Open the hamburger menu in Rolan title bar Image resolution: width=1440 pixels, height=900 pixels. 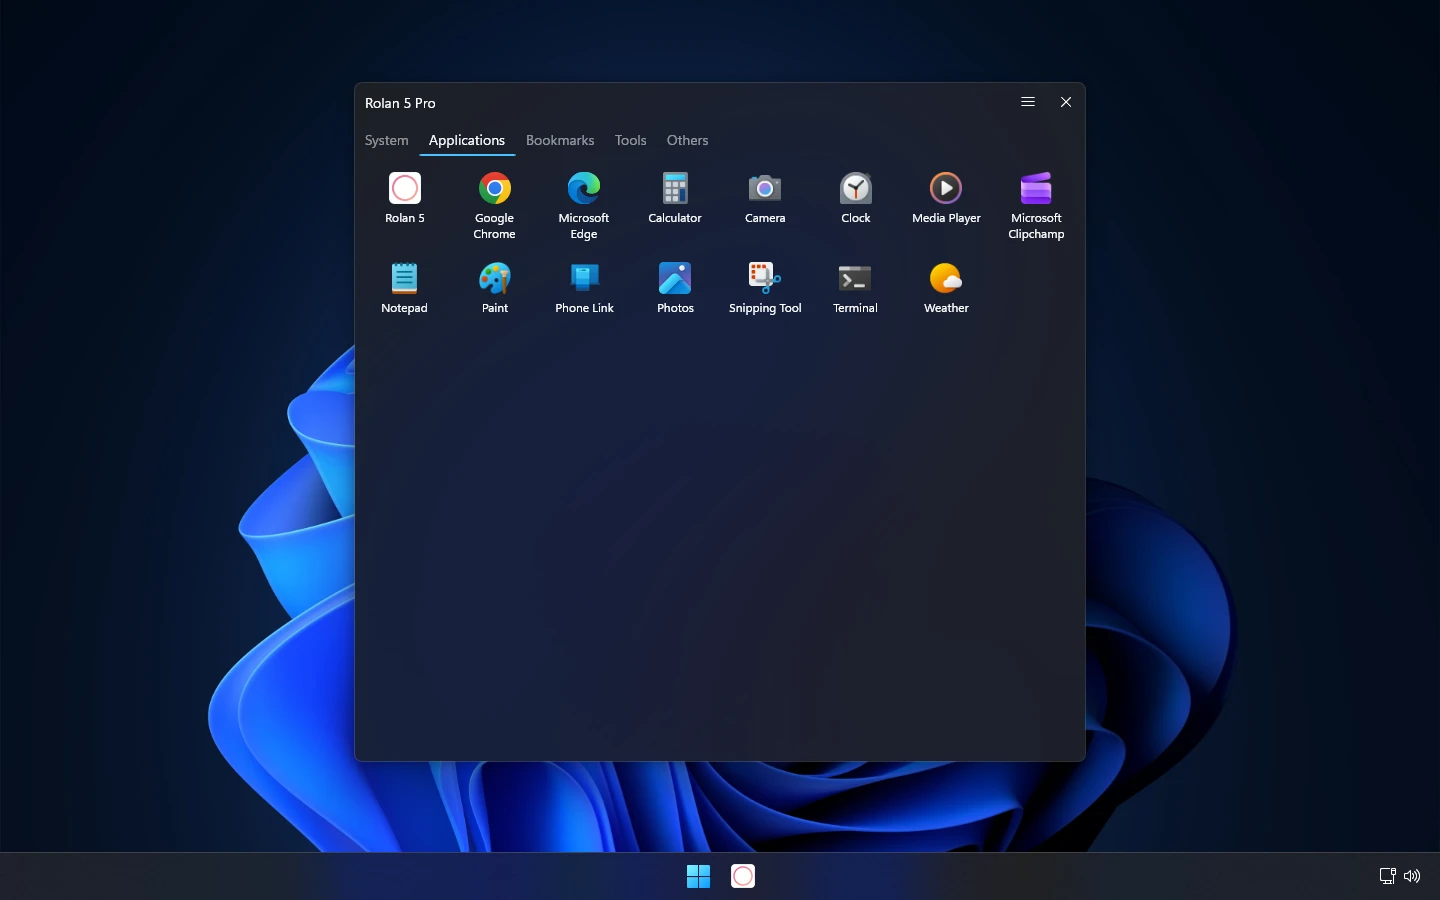(1028, 102)
